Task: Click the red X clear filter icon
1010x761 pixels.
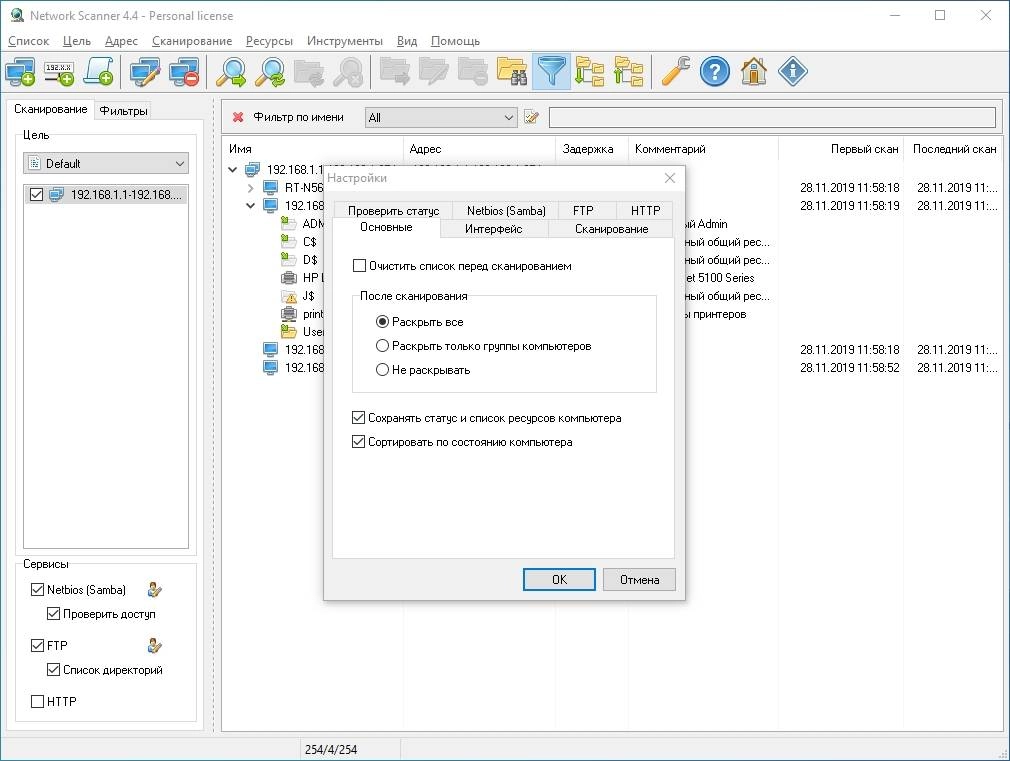Action: (x=238, y=117)
